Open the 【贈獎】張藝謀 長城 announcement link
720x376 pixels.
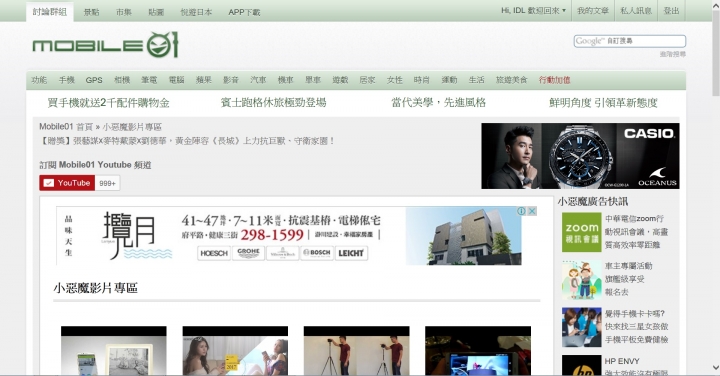coord(187,141)
